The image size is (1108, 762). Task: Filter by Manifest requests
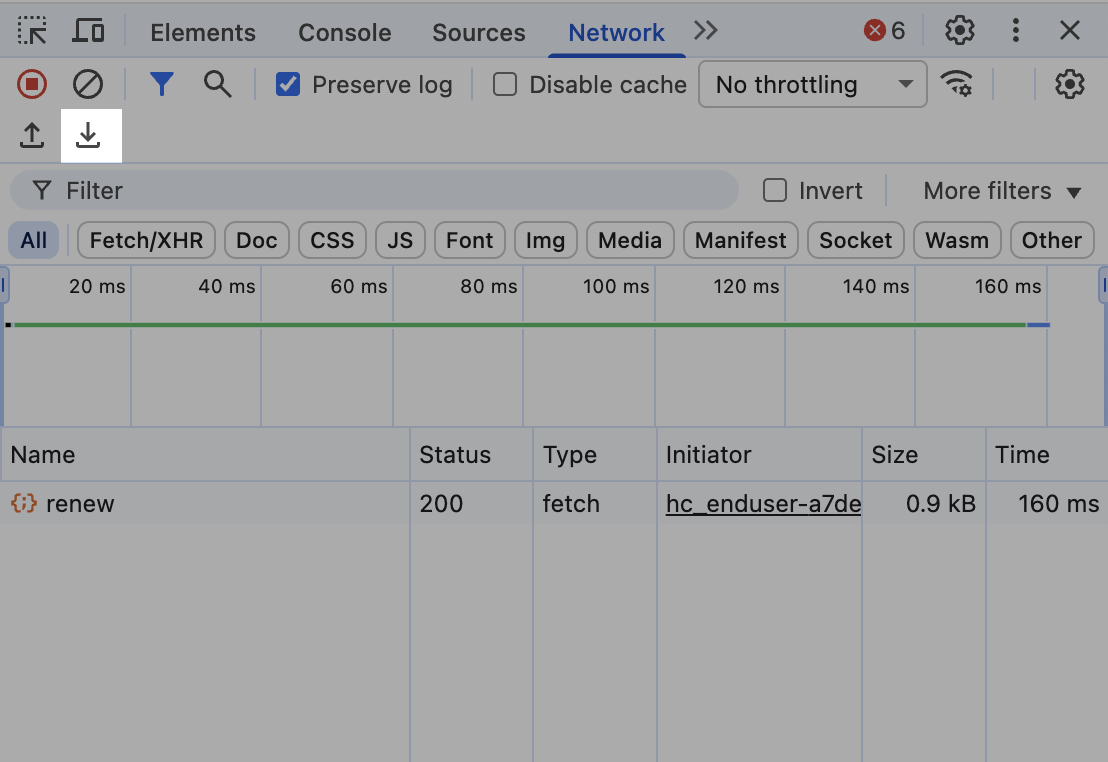click(x=741, y=240)
